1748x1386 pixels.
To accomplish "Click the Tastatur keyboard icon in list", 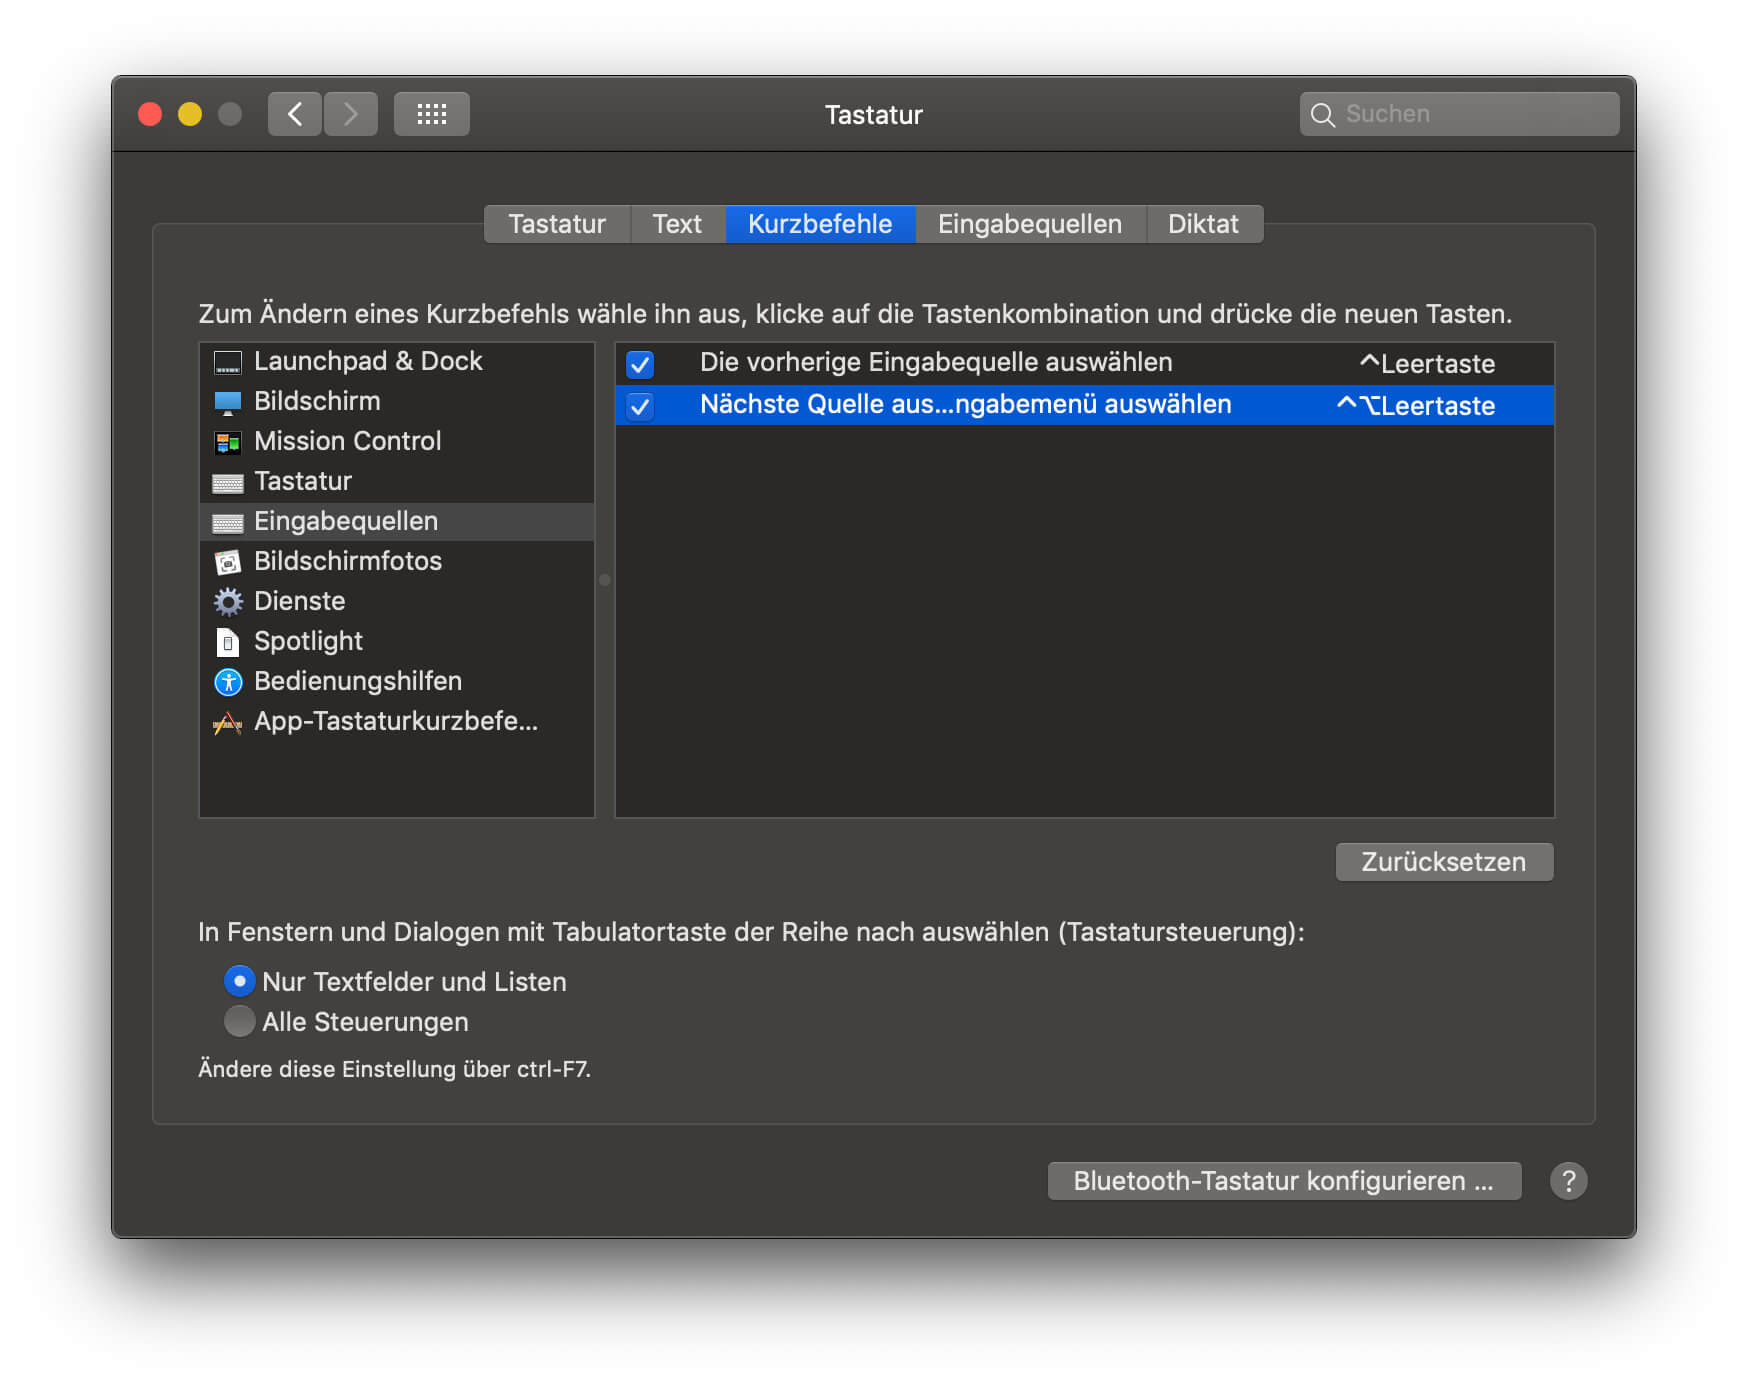I will point(228,483).
